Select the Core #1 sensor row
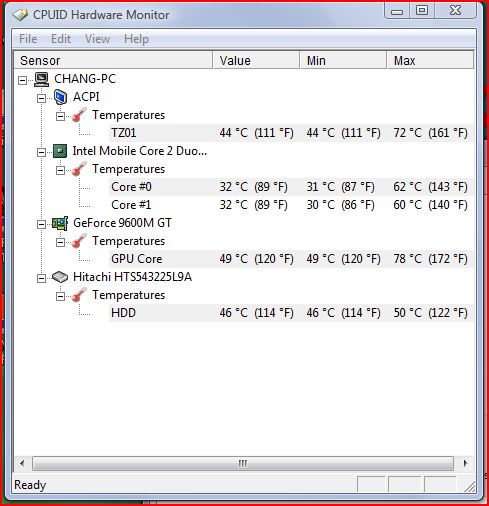Screen dimensions: 489x506 pyautogui.click(x=291, y=205)
